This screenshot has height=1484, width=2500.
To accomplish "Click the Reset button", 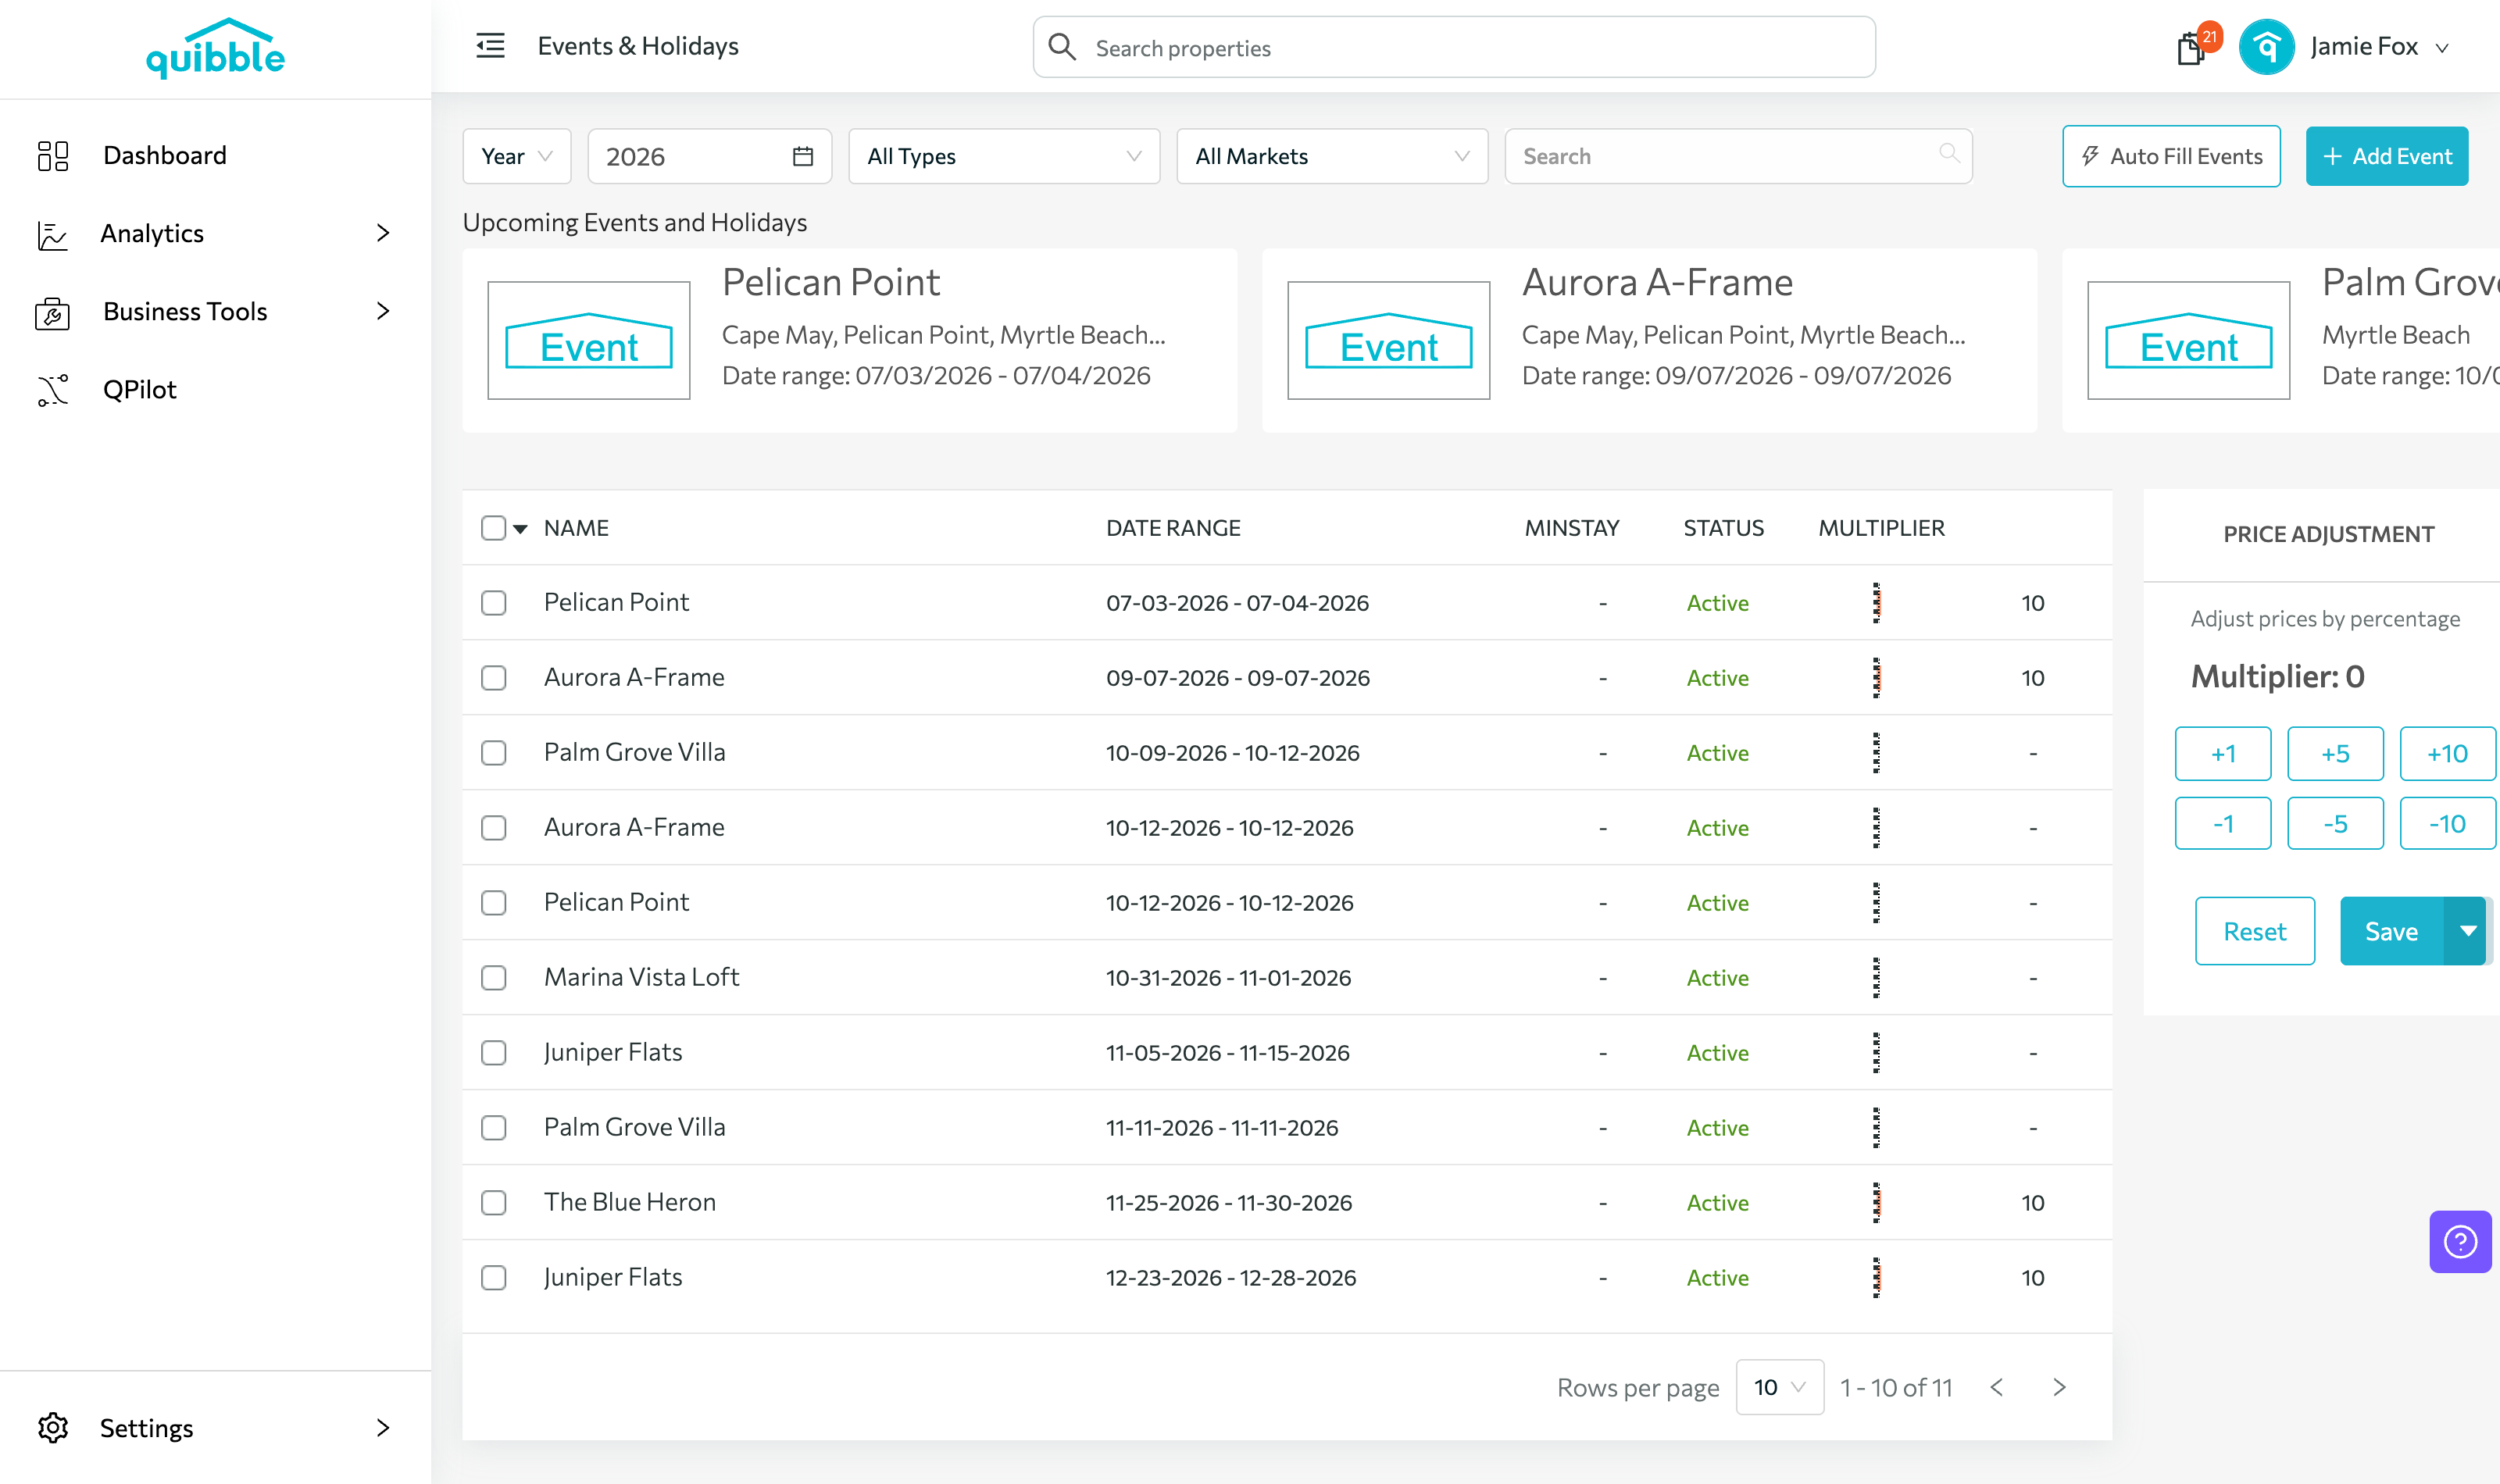I will [x=2255, y=931].
